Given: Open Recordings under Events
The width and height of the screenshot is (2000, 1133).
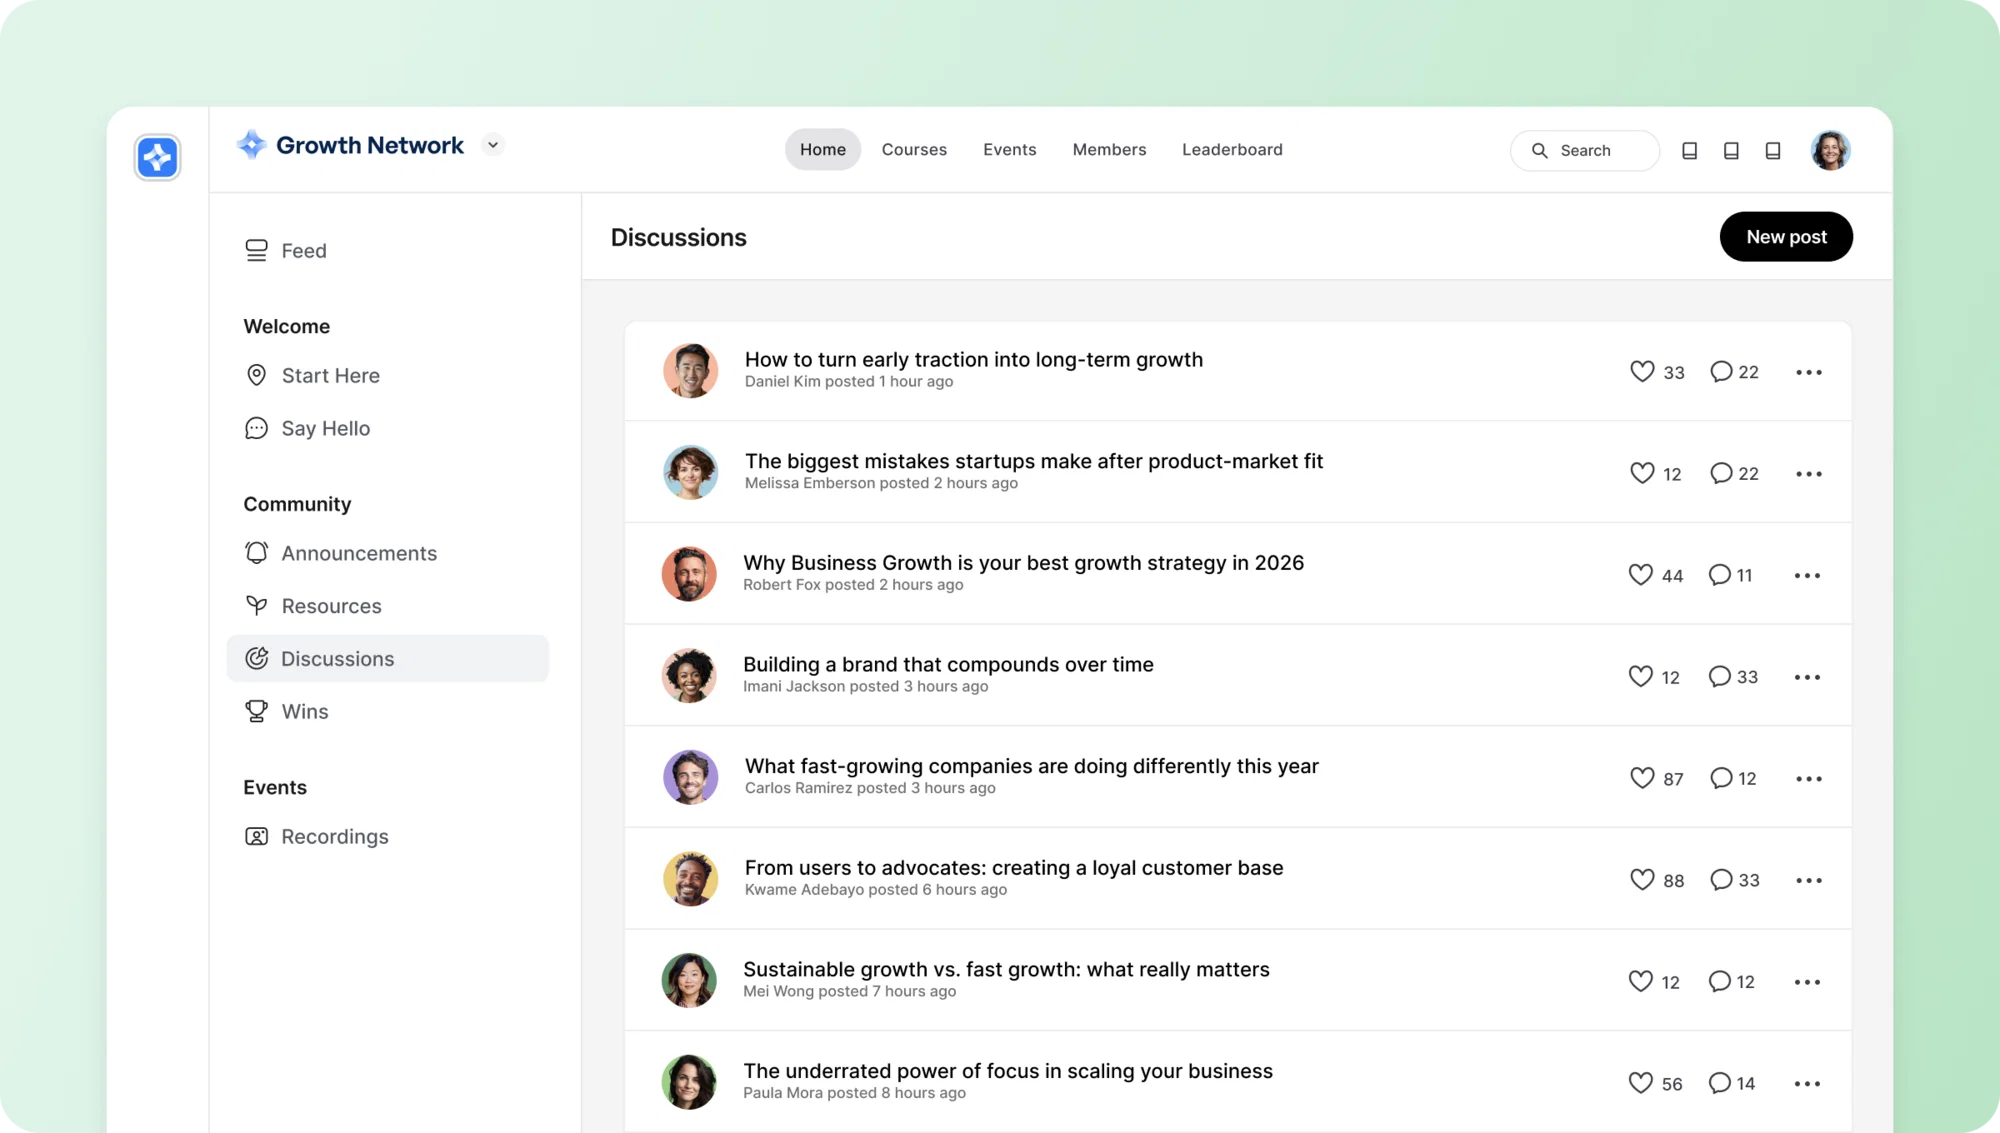Looking at the screenshot, I should click(x=317, y=836).
